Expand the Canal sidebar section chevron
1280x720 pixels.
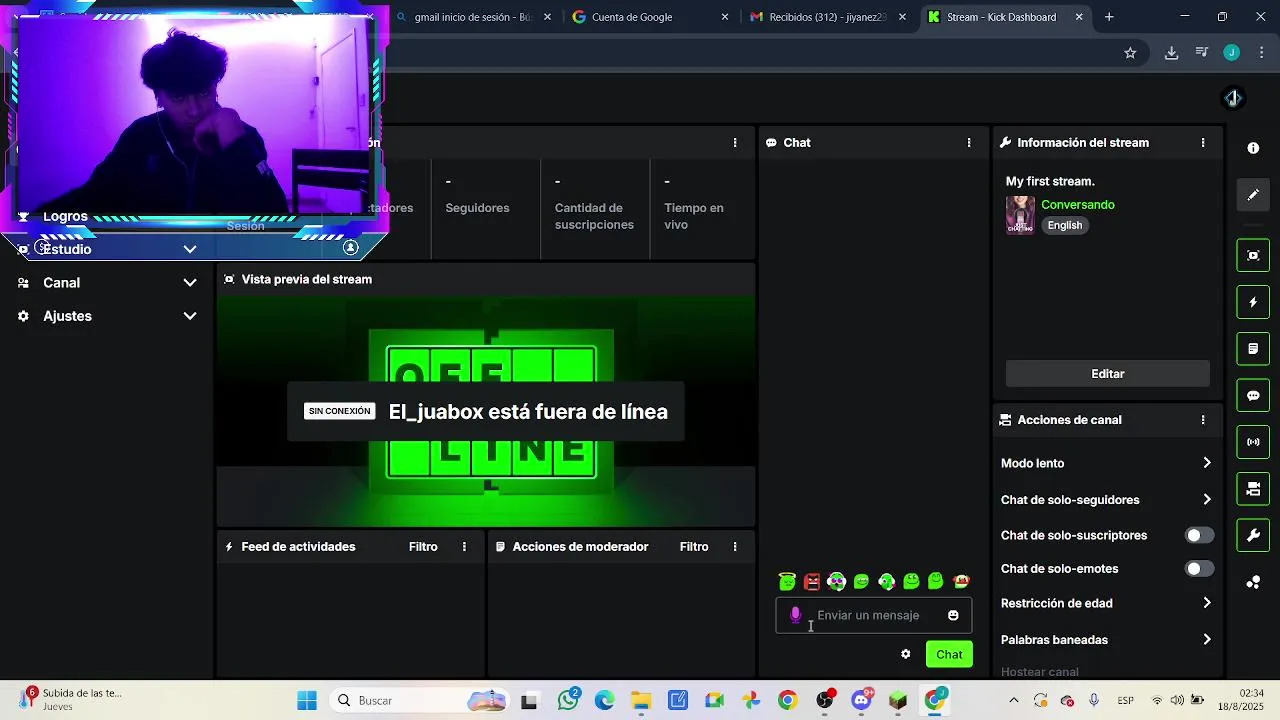pyautogui.click(x=190, y=283)
